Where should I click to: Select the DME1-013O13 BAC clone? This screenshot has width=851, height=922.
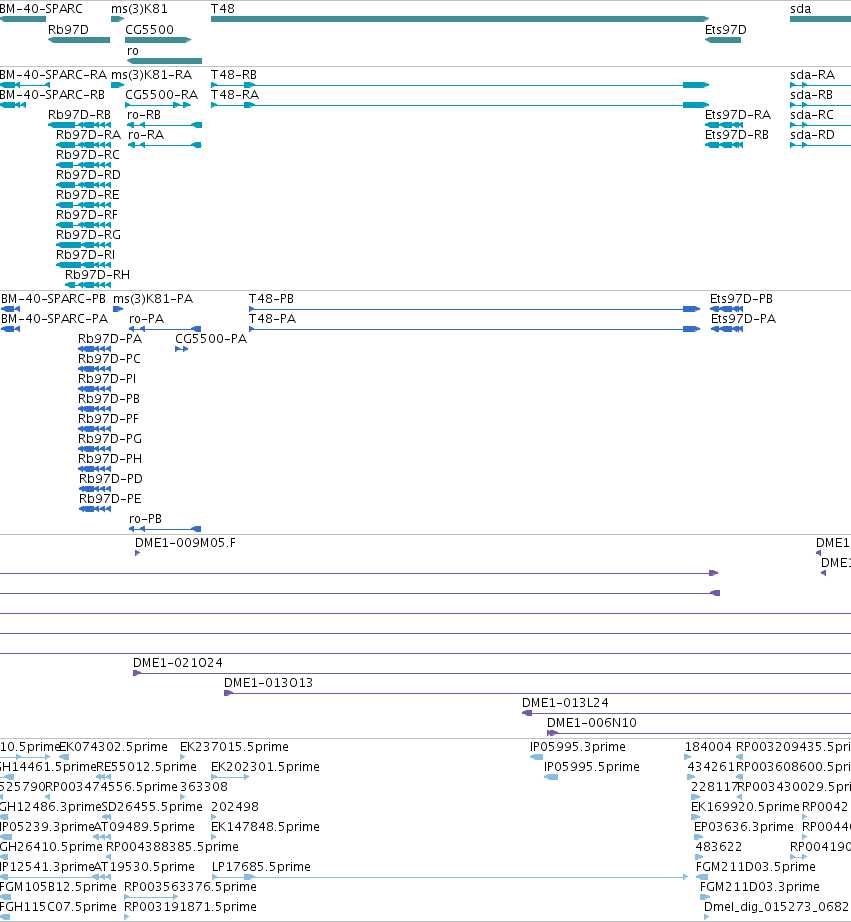[x=268, y=683]
